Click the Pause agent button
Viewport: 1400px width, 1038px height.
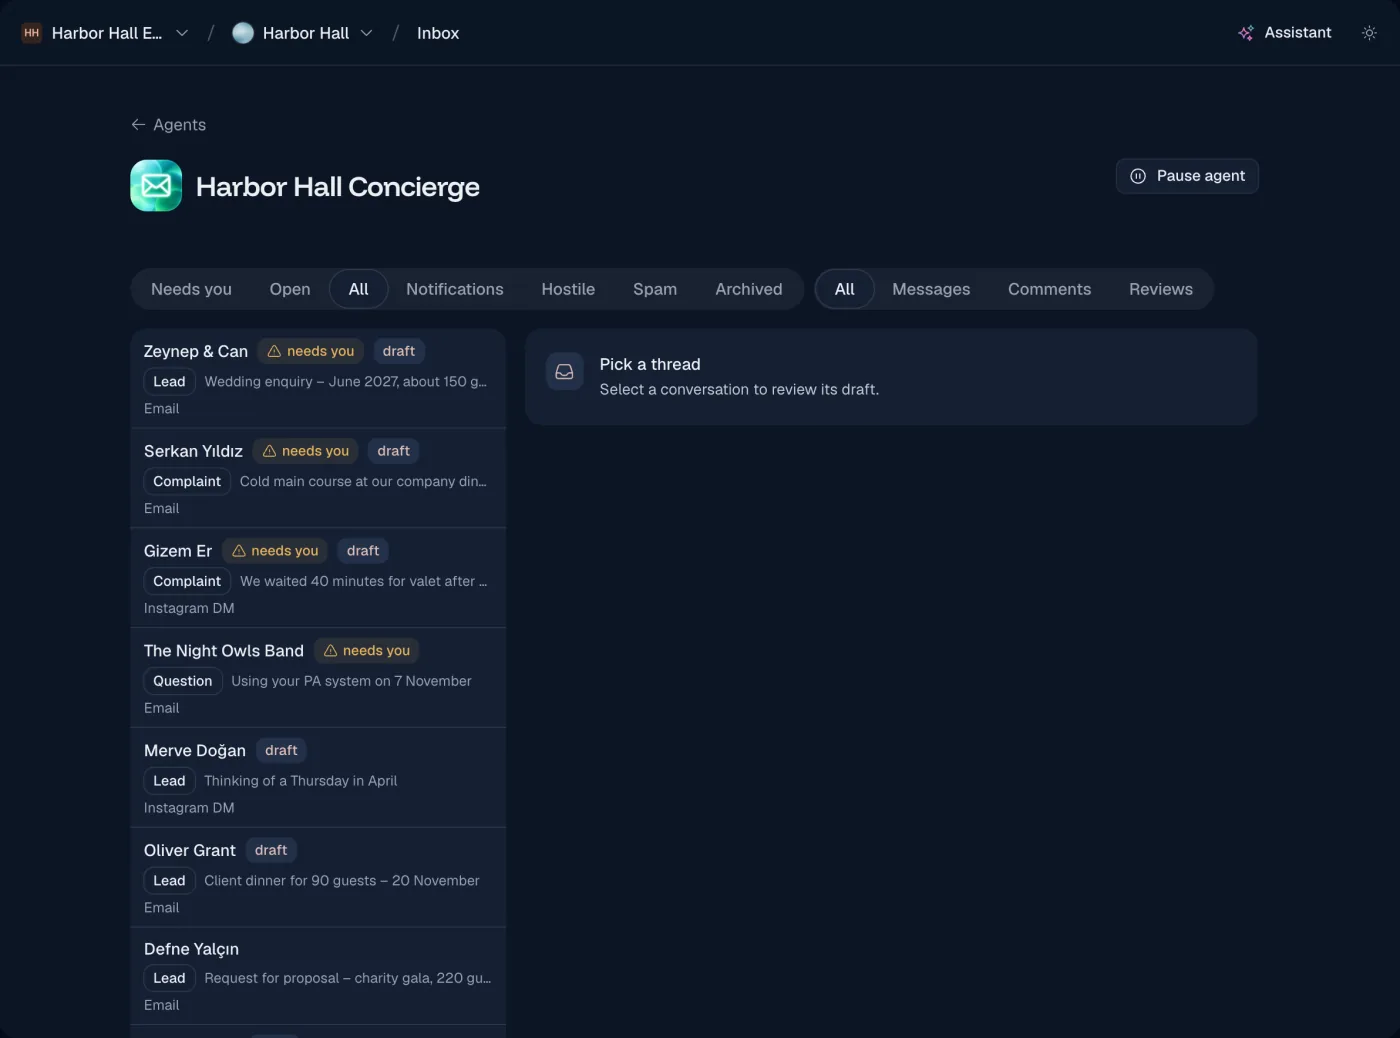(1187, 176)
